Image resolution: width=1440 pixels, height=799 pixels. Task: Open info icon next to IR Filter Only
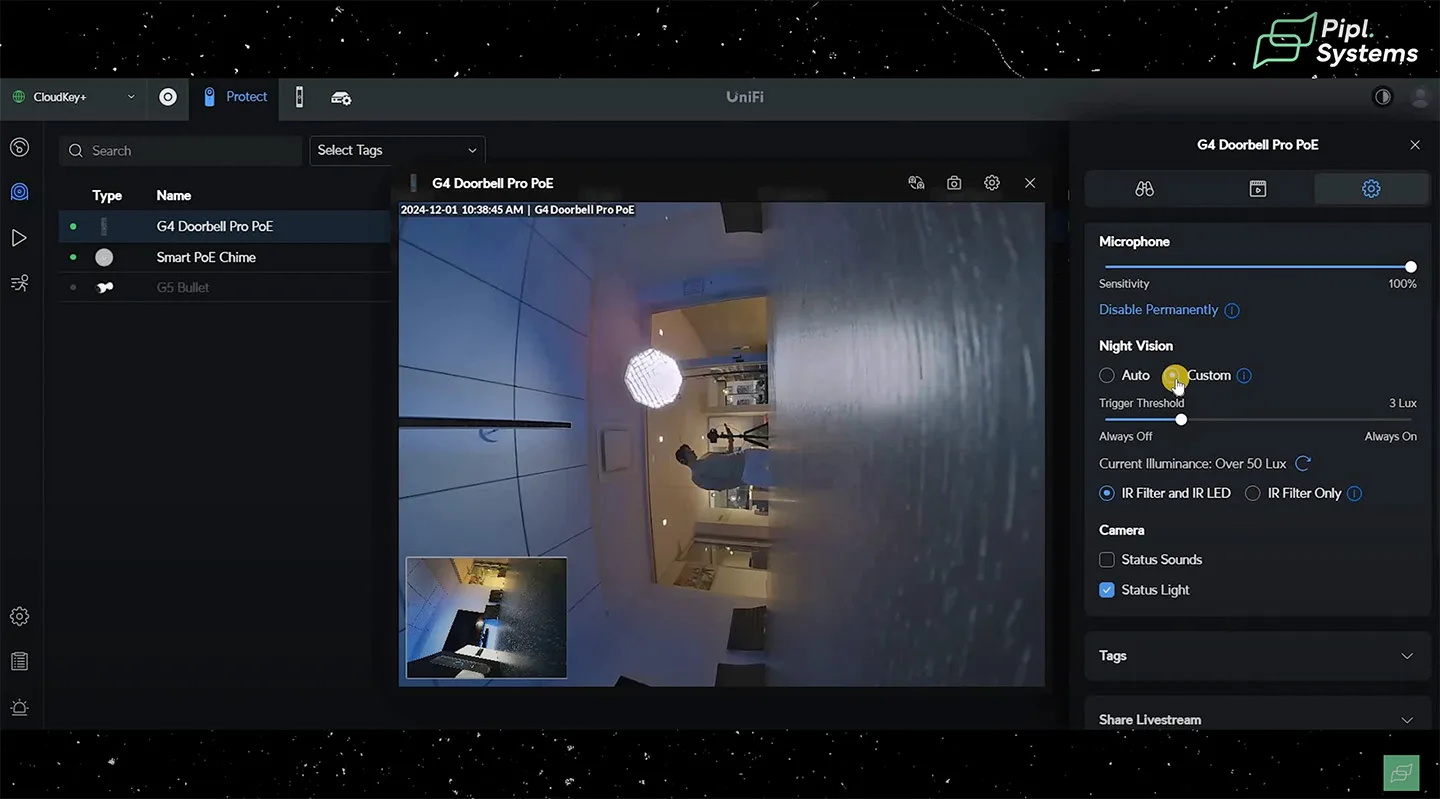point(1355,493)
